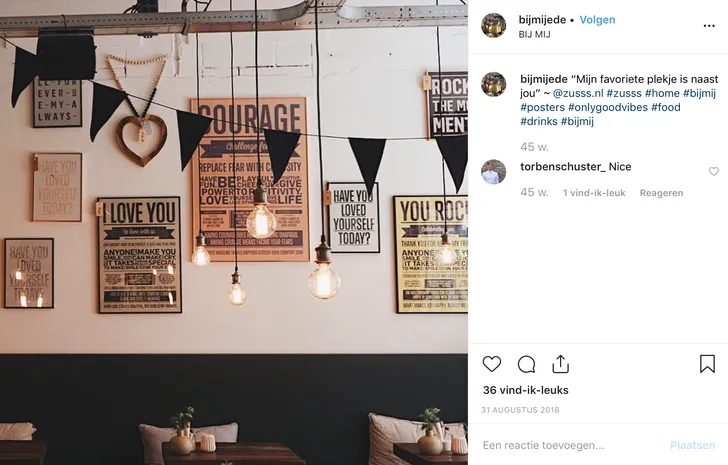Click Reageren to reply to comment
728x465 pixels.
pos(661,193)
